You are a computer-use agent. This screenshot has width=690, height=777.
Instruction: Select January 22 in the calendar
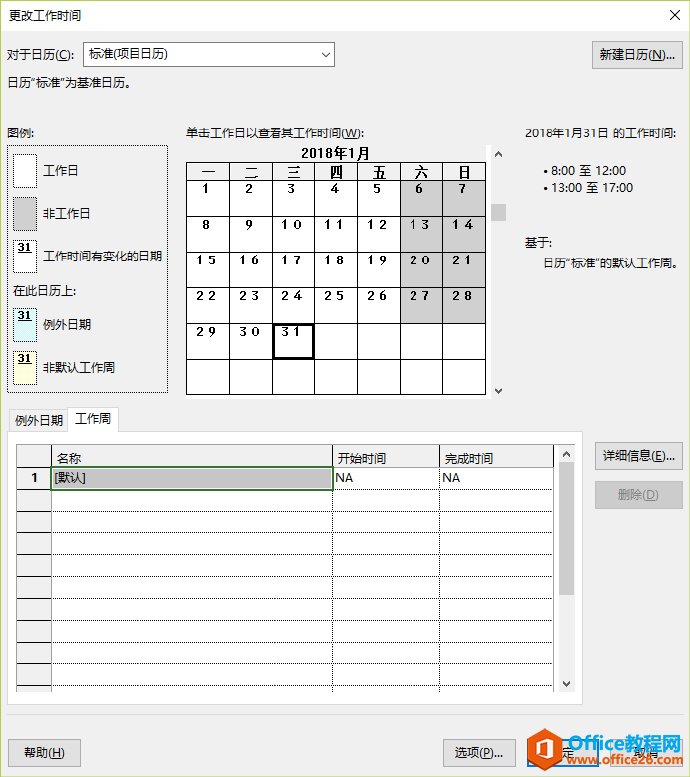coord(208,305)
